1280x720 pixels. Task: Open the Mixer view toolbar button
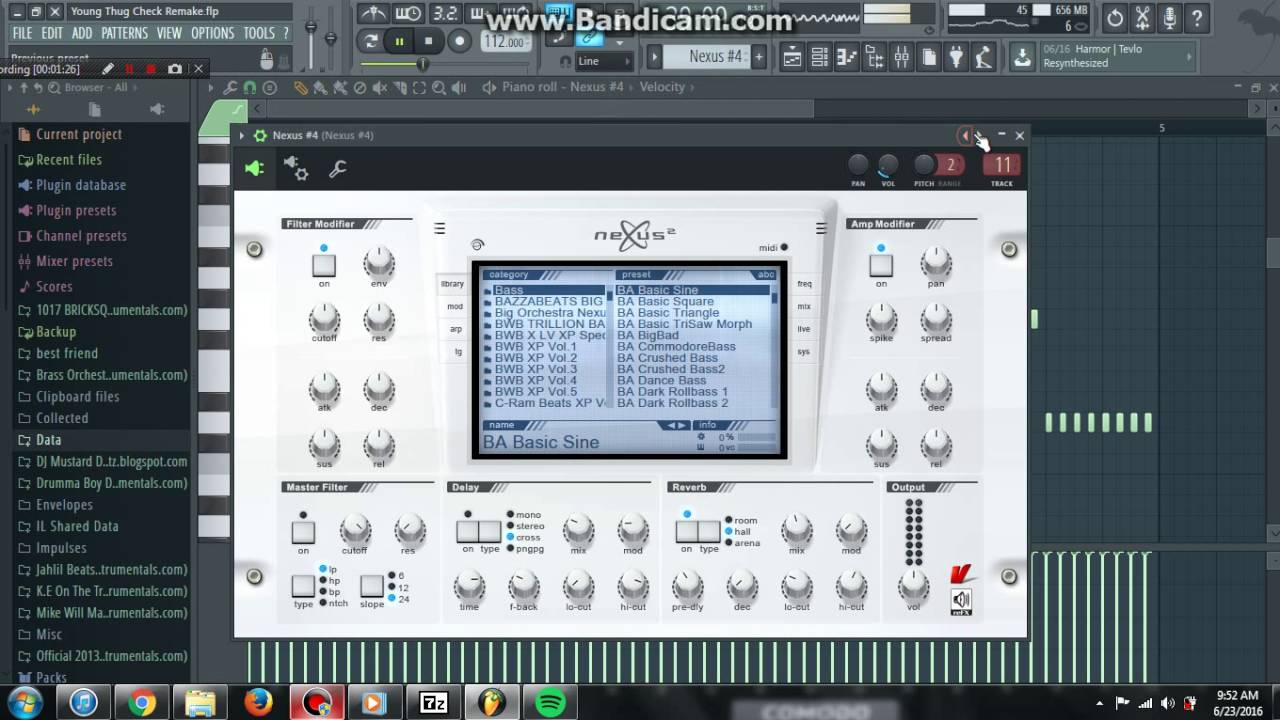(x=901, y=57)
